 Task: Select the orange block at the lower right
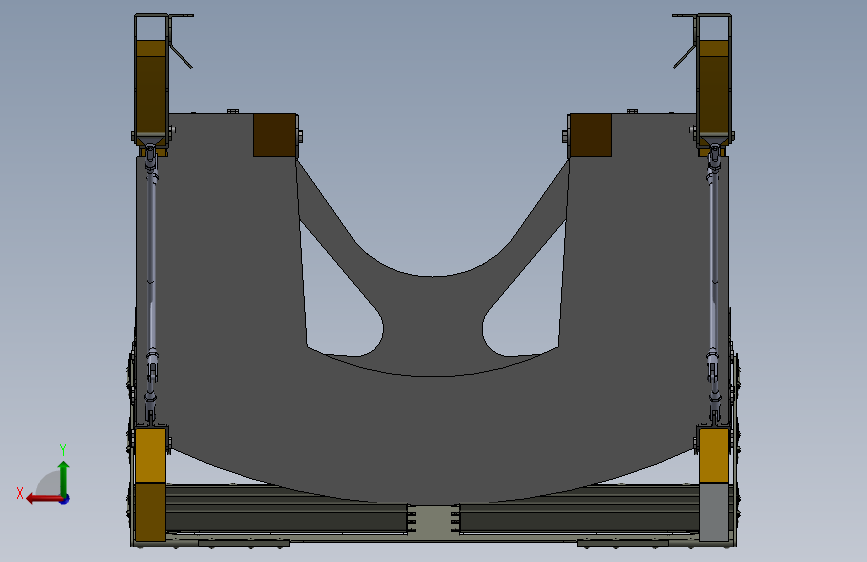(x=714, y=455)
